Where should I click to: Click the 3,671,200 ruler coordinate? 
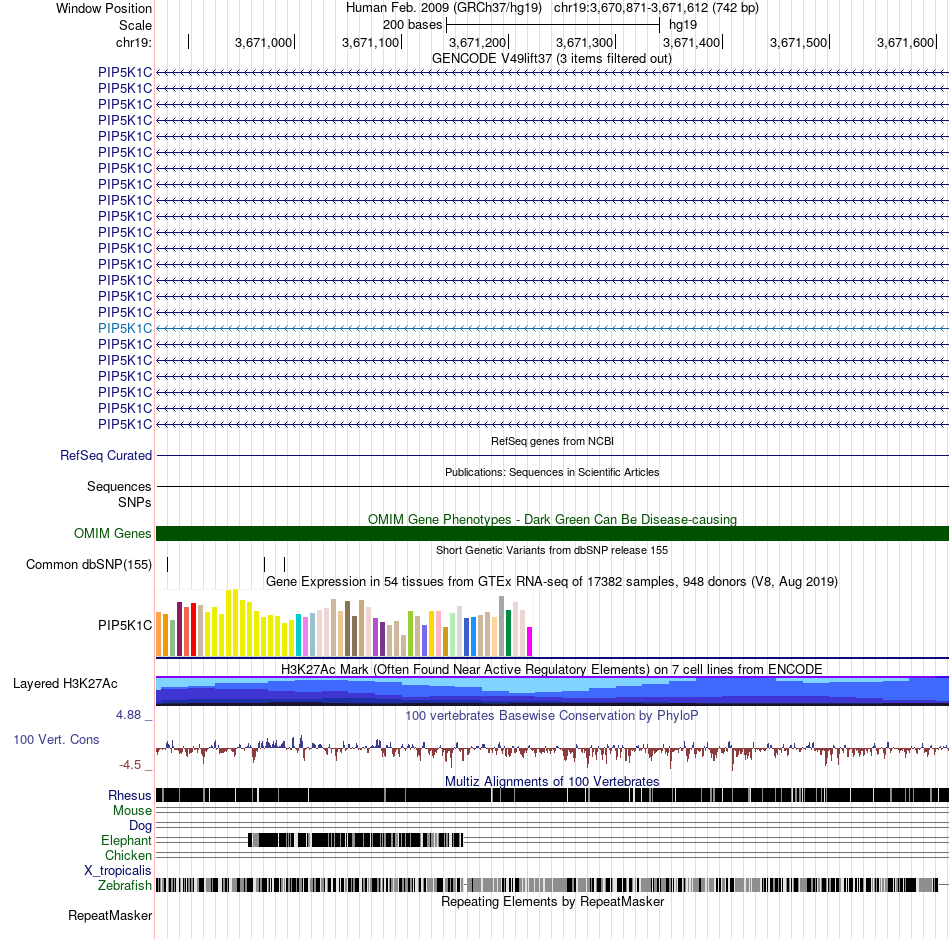click(x=477, y=42)
